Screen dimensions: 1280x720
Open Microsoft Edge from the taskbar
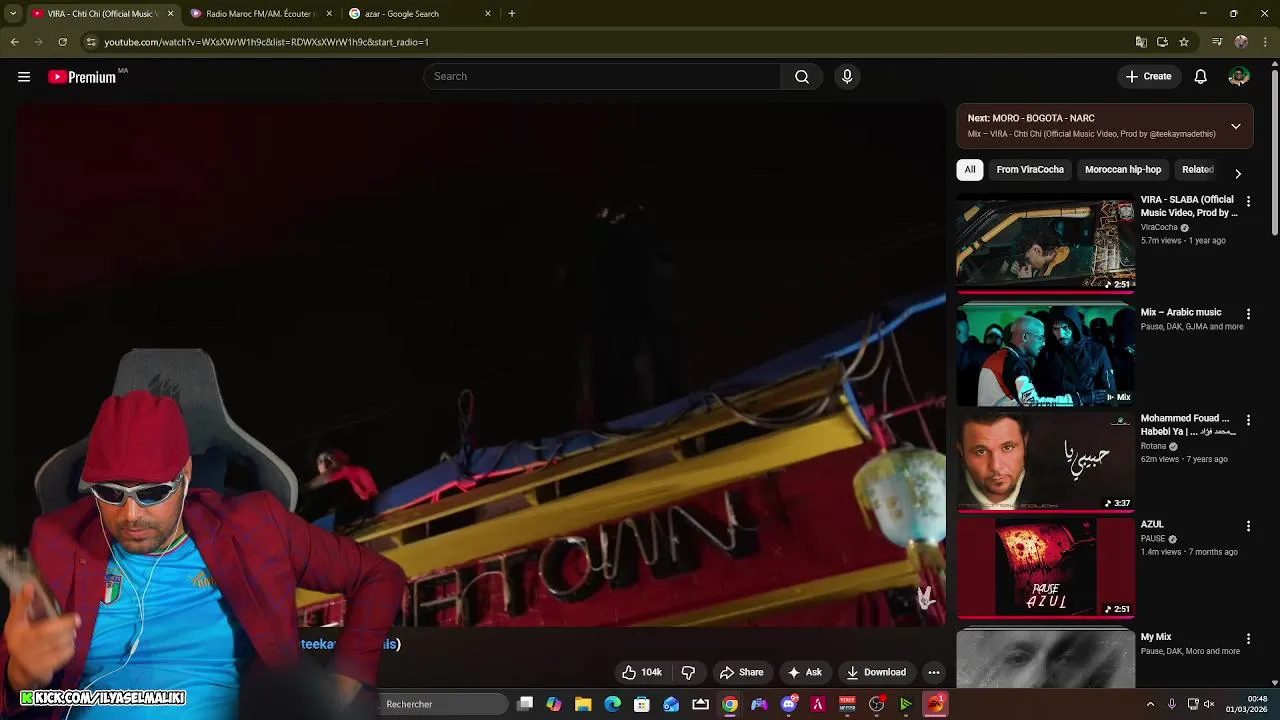[x=612, y=704]
